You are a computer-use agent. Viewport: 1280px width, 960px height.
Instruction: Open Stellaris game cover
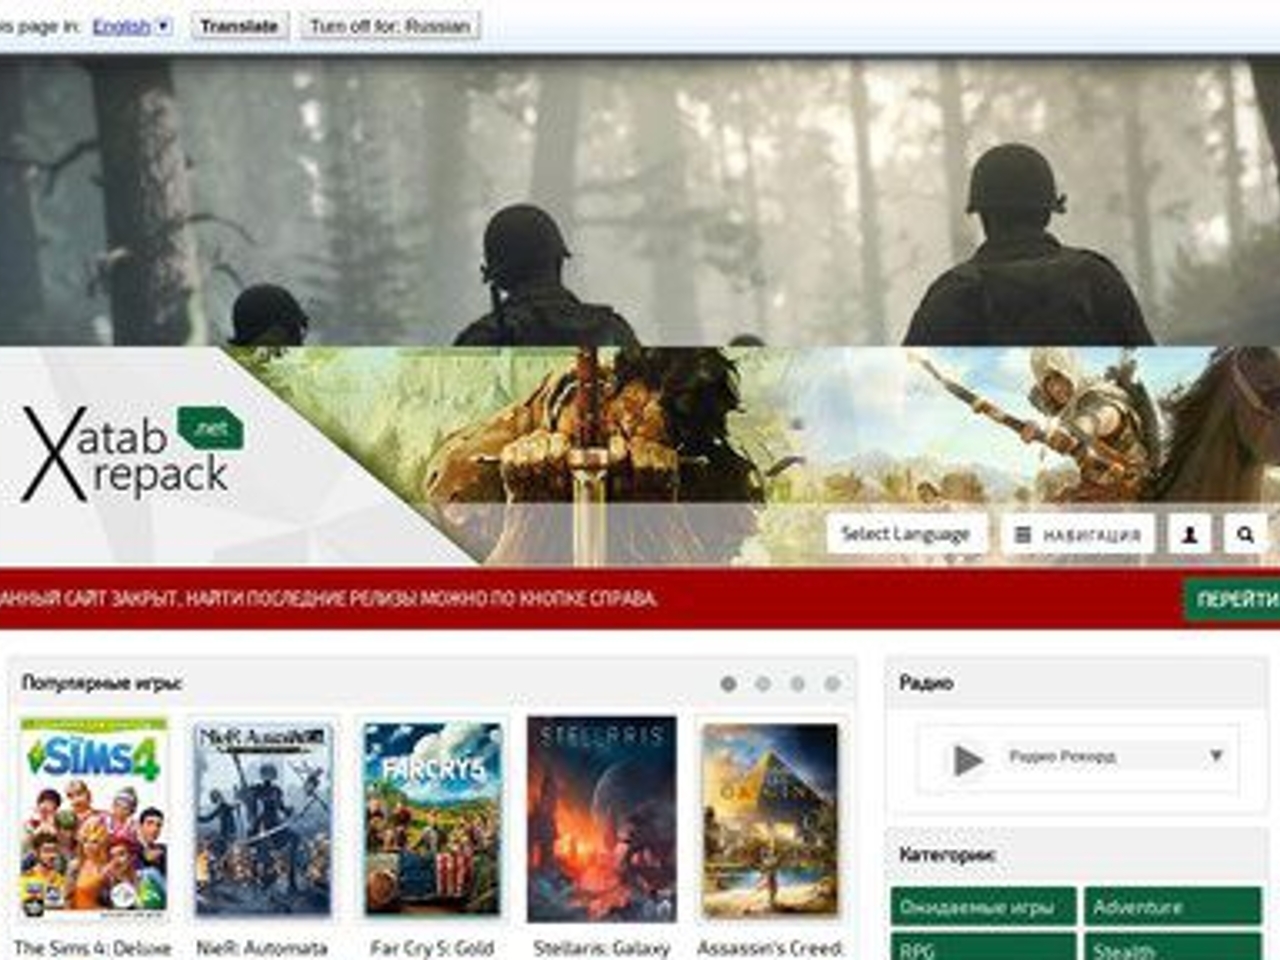click(x=602, y=818)
